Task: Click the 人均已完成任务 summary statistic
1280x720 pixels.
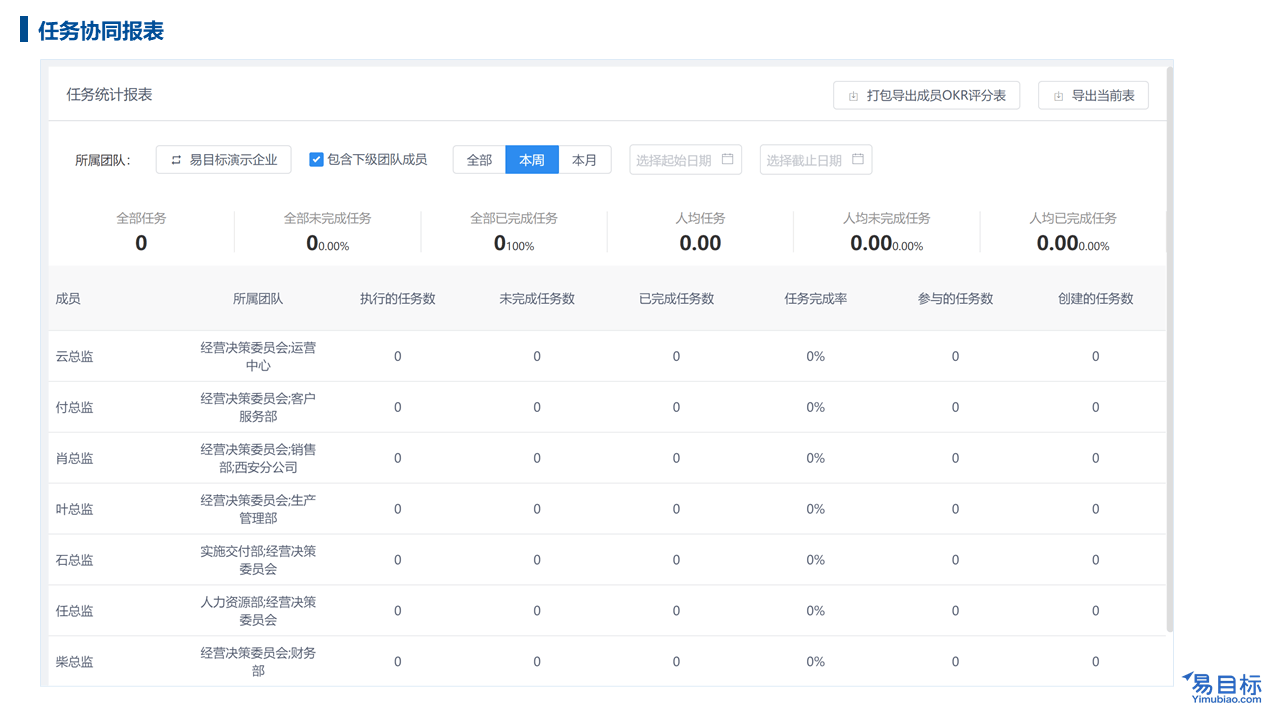Action: tap(1073, 232)
